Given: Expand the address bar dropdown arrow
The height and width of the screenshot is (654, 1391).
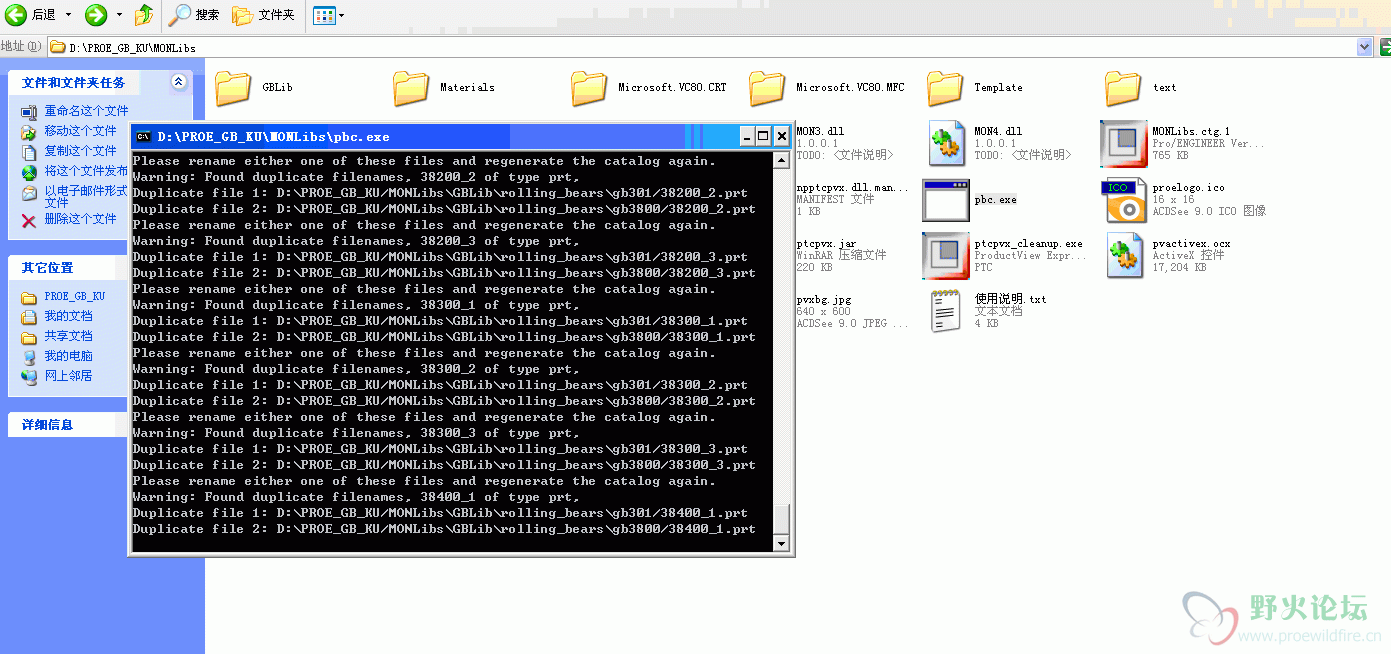Looking at the screenshot, I should 1365,47.
